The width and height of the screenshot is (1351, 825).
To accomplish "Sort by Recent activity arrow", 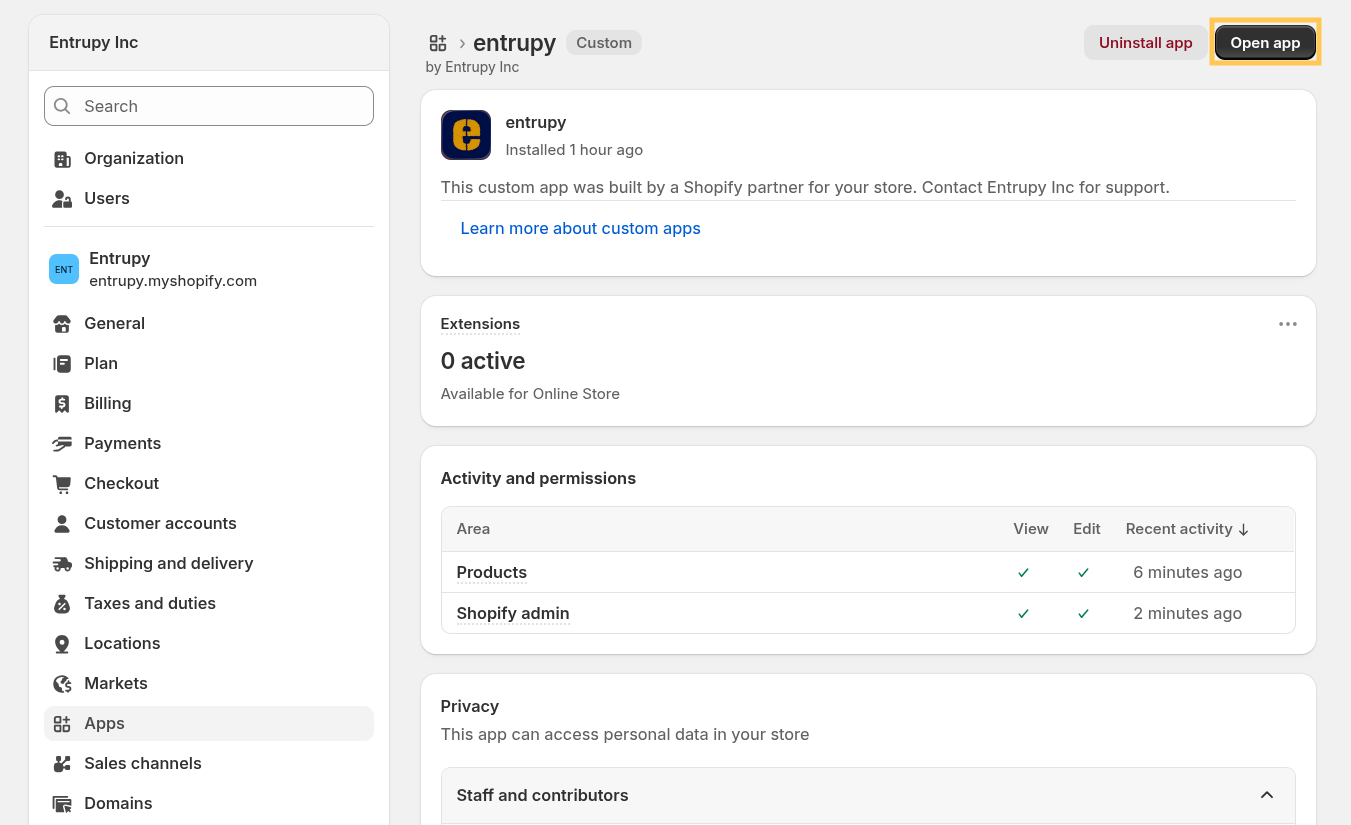I will (x=1244, y=530).
